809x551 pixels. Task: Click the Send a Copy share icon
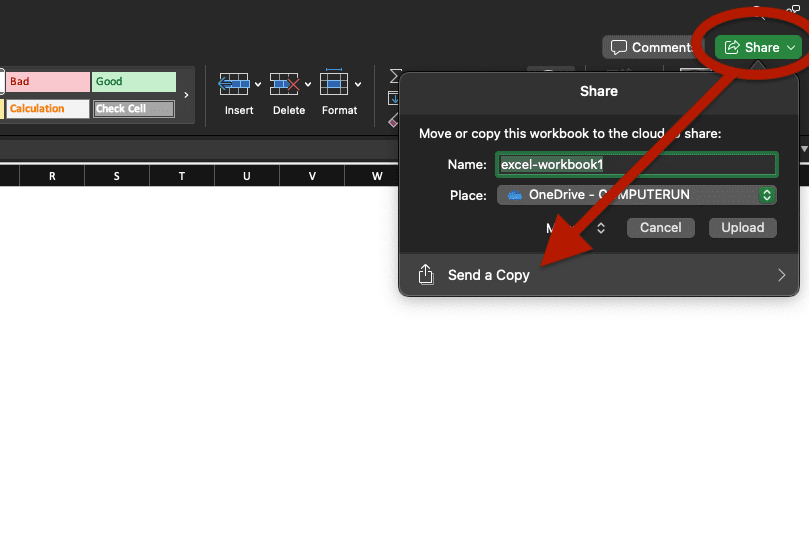[426, 275]
